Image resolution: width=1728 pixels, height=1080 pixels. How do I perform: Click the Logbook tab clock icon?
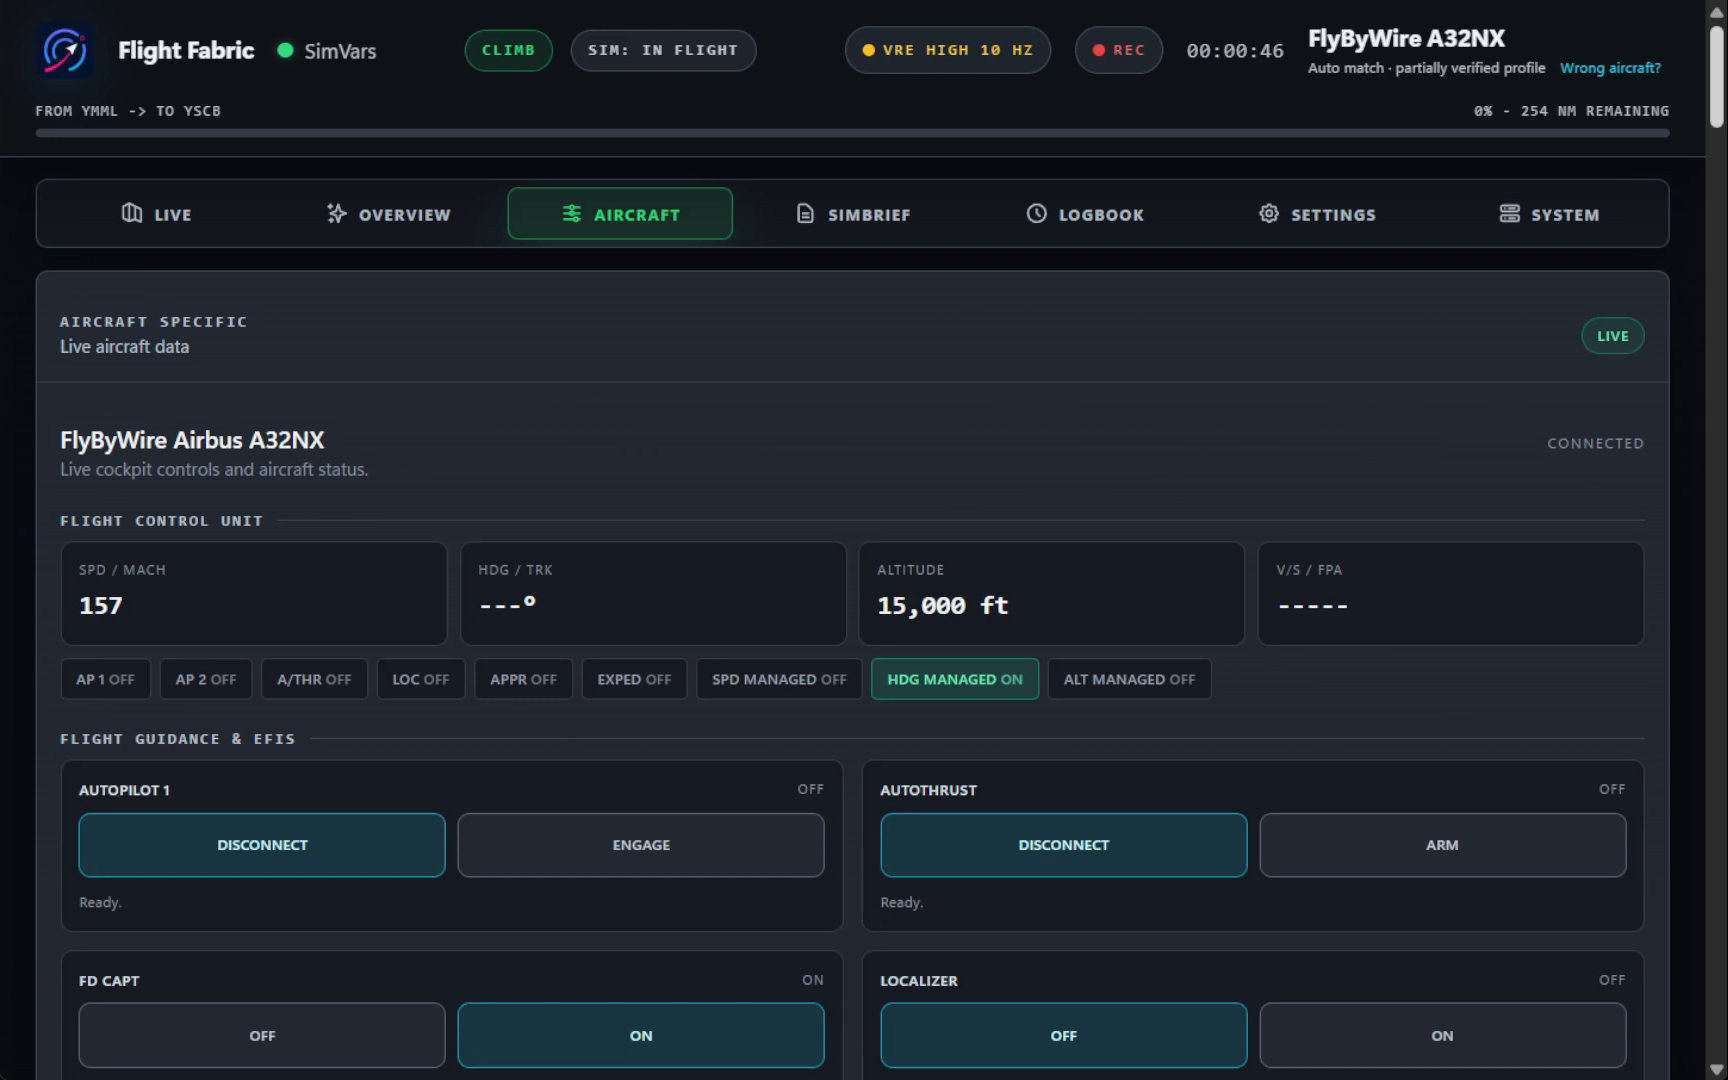click(x=1036, y=213)
